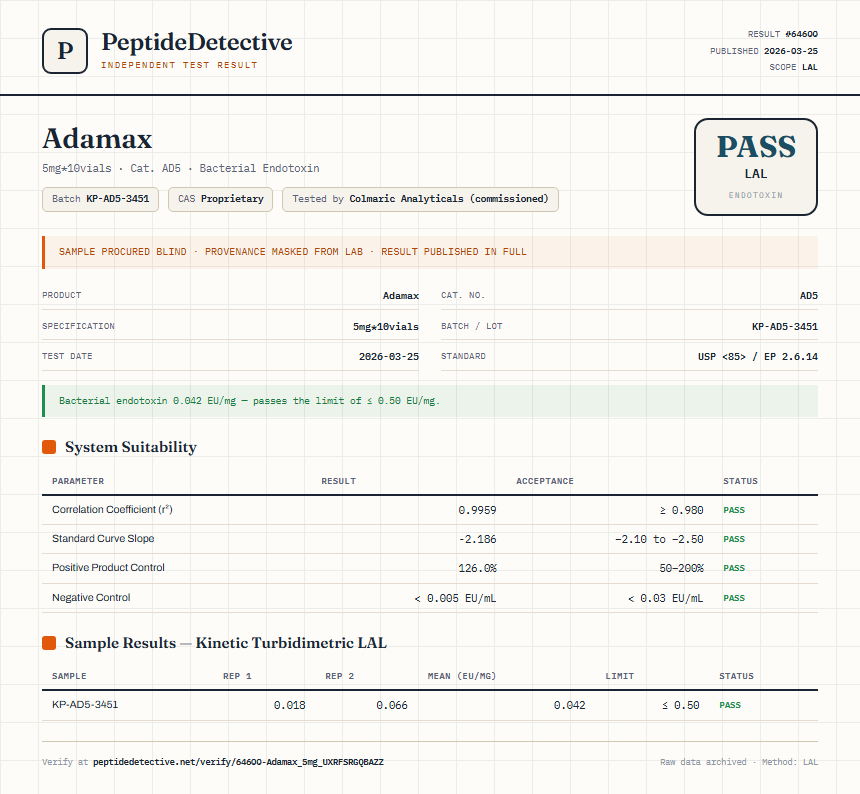Click the mean value 0.042

click(569, 706)
